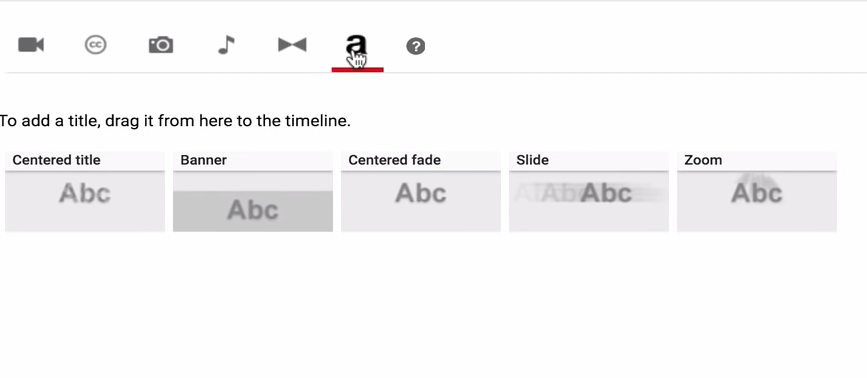Switch to the Creative Commons videos tab
This screenshot has width=867, height=378.
[x=96, y=45]
